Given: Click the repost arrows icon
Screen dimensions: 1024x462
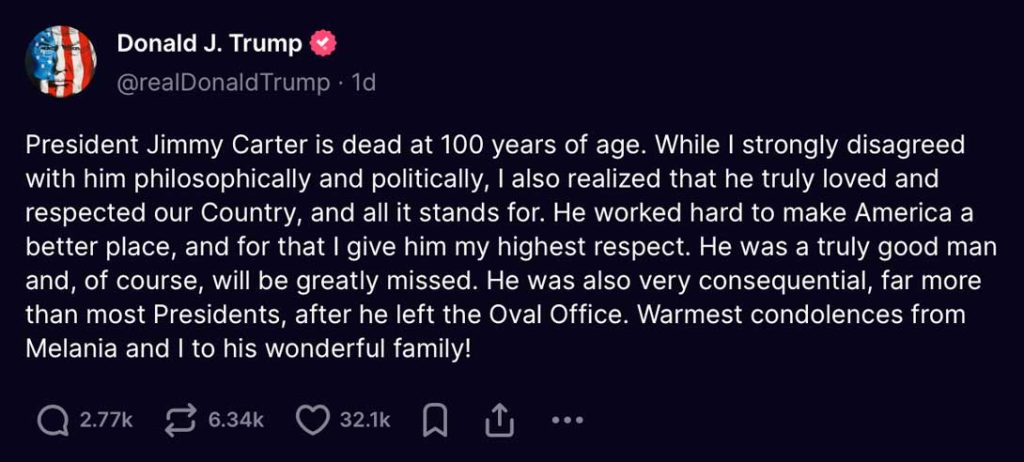Looking at the screenshot, I should [x=181, y=421].
